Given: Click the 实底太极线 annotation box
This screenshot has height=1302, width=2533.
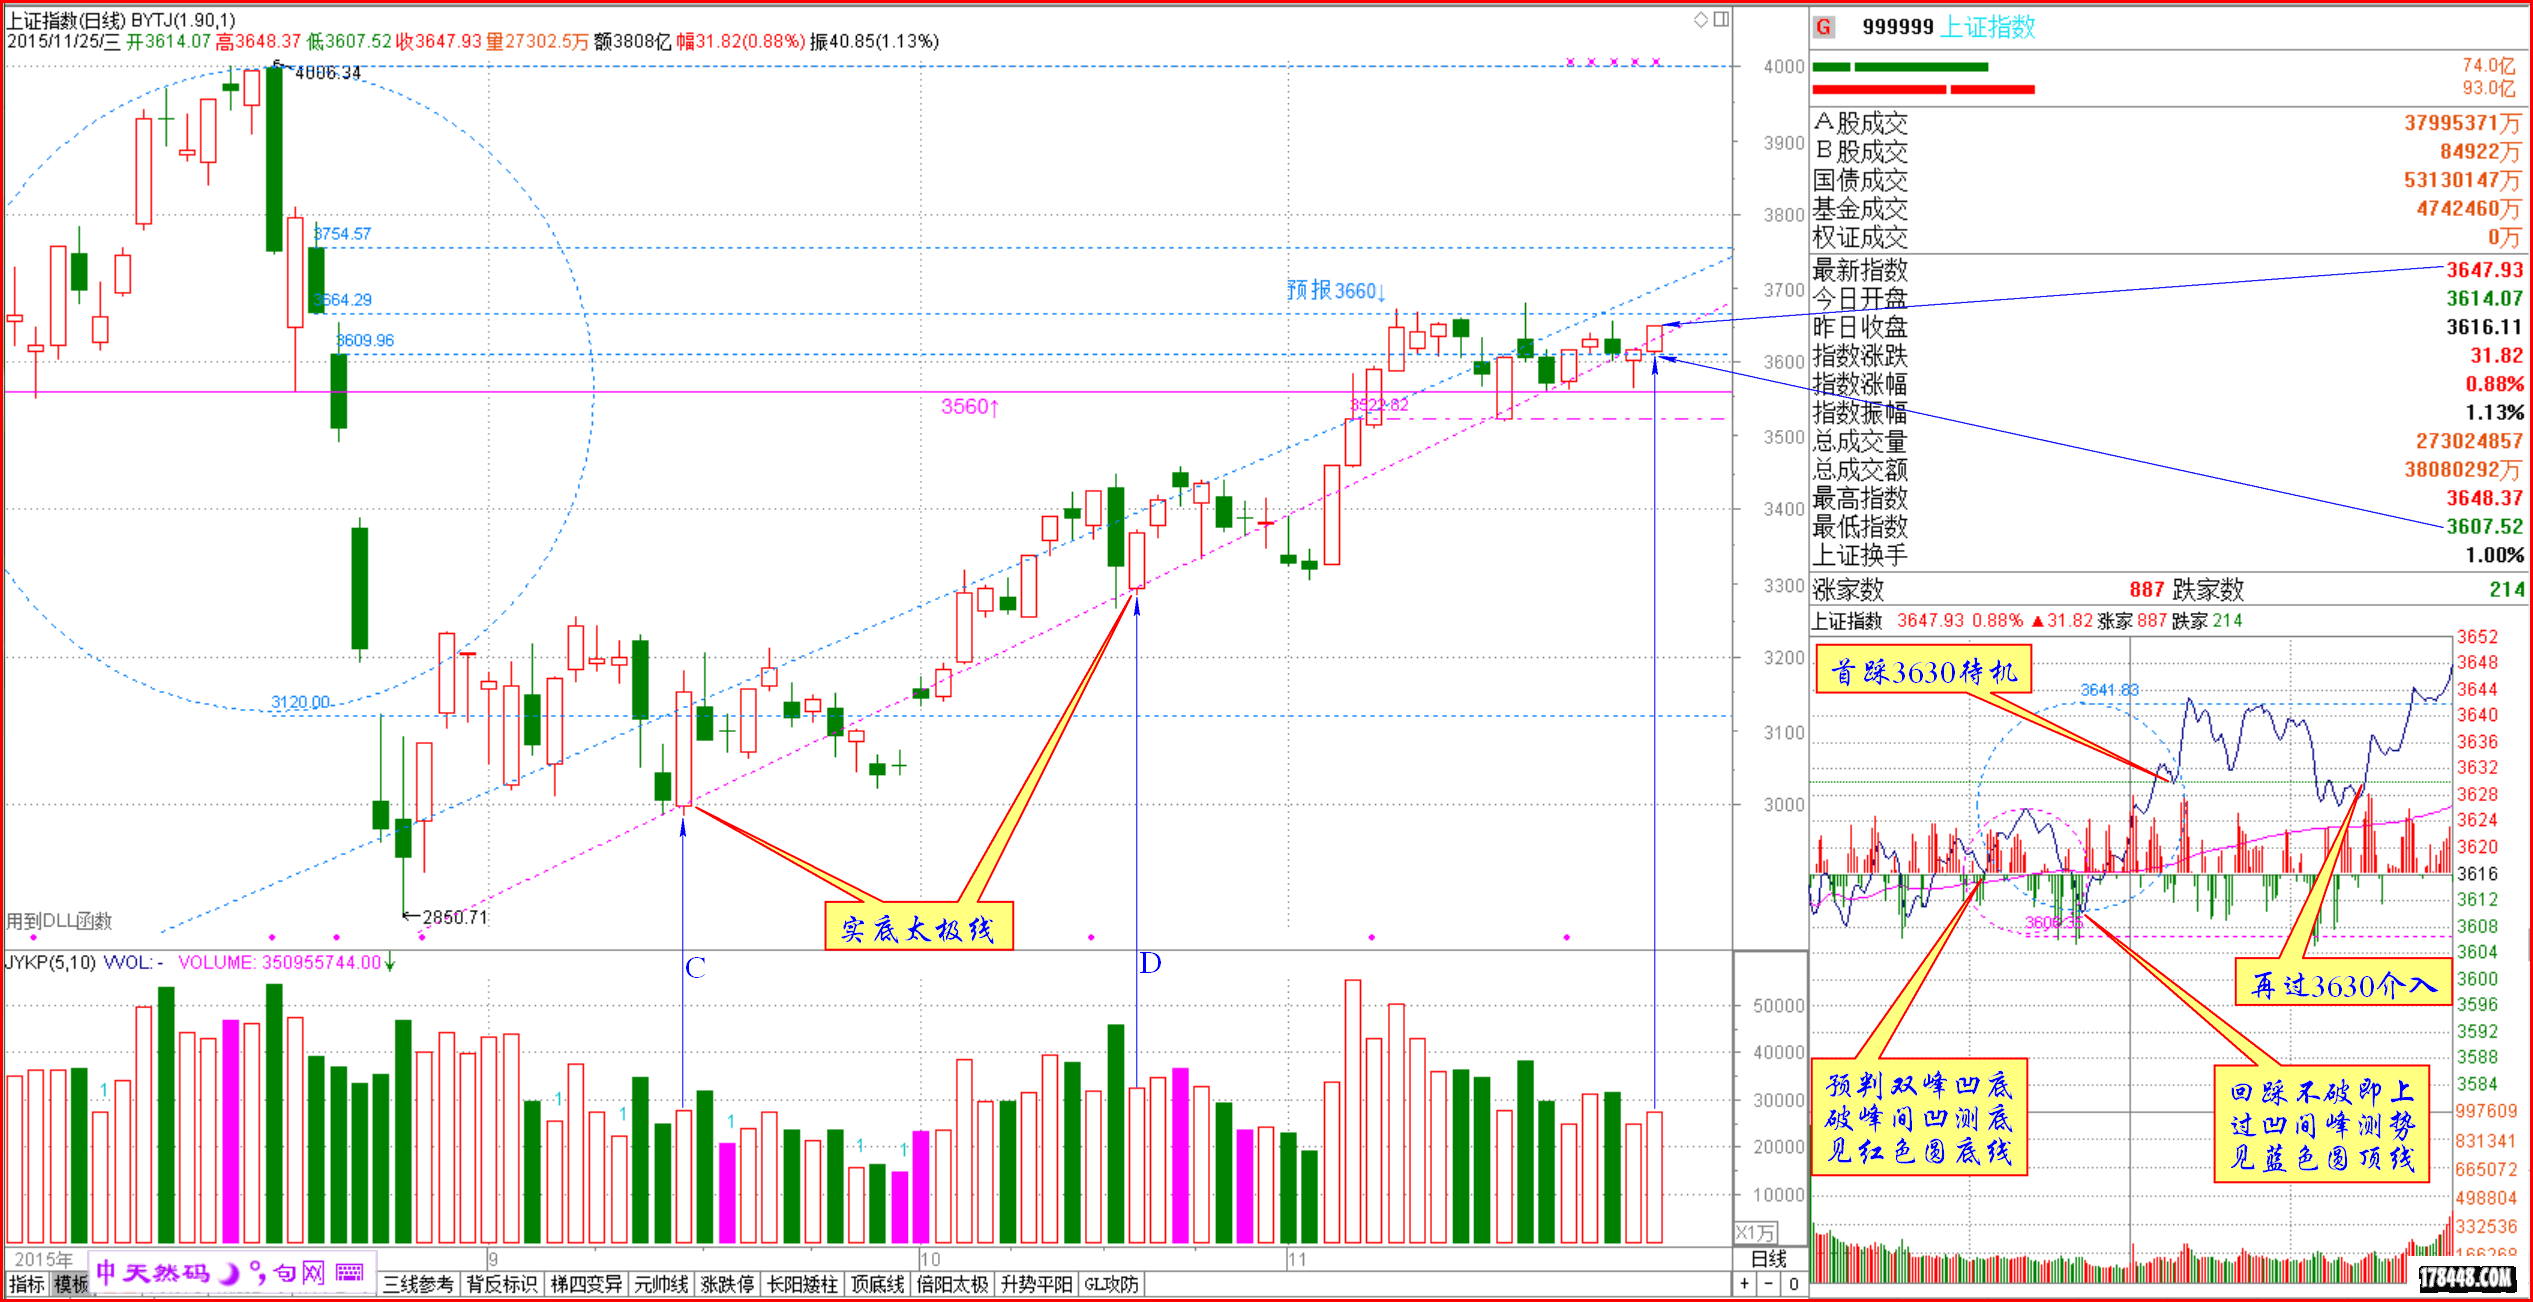Looking at the screenshot, I should click(918, 926).
